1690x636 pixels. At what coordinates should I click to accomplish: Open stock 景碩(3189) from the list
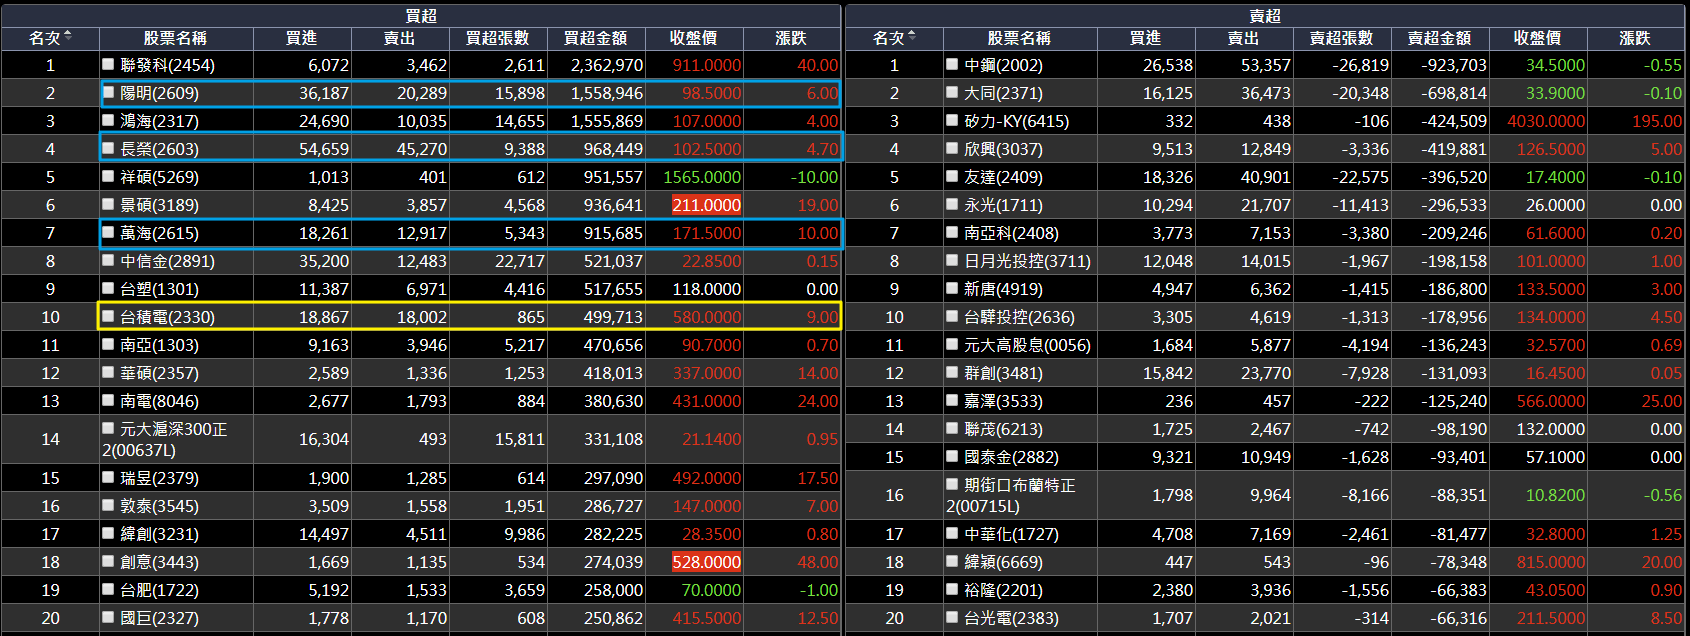[x=159, y=205]
